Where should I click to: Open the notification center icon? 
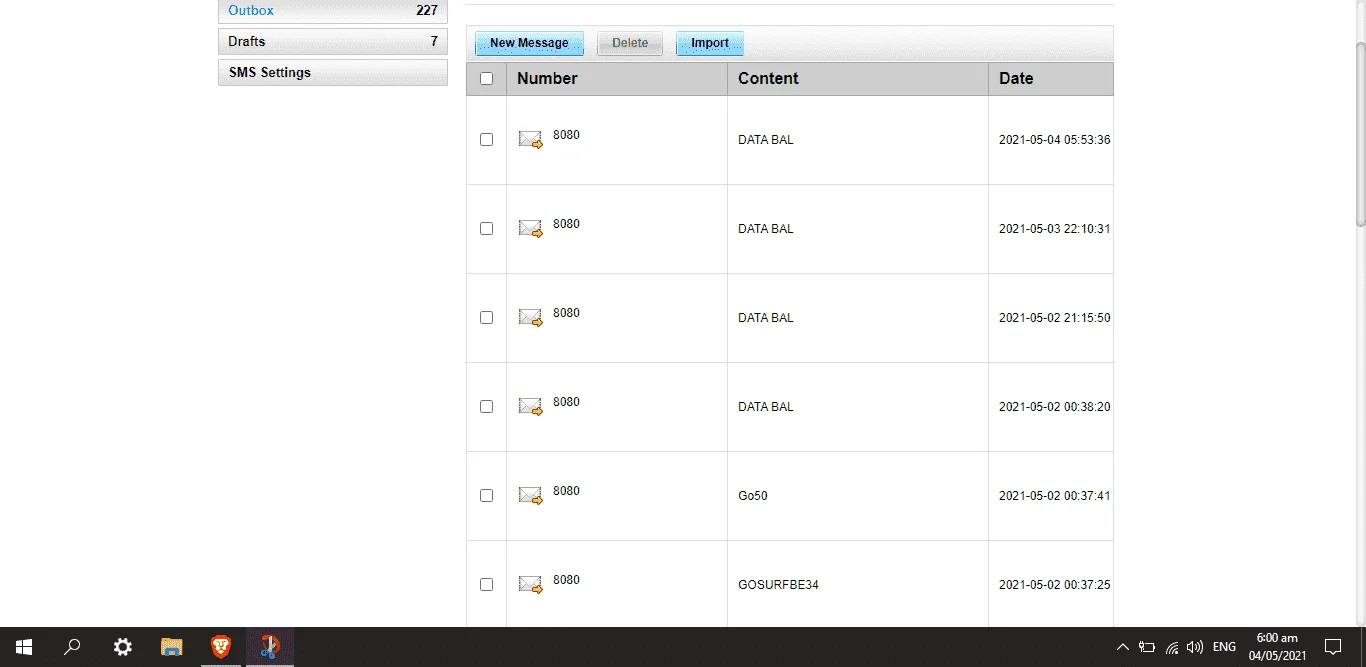pos(1333,647)
